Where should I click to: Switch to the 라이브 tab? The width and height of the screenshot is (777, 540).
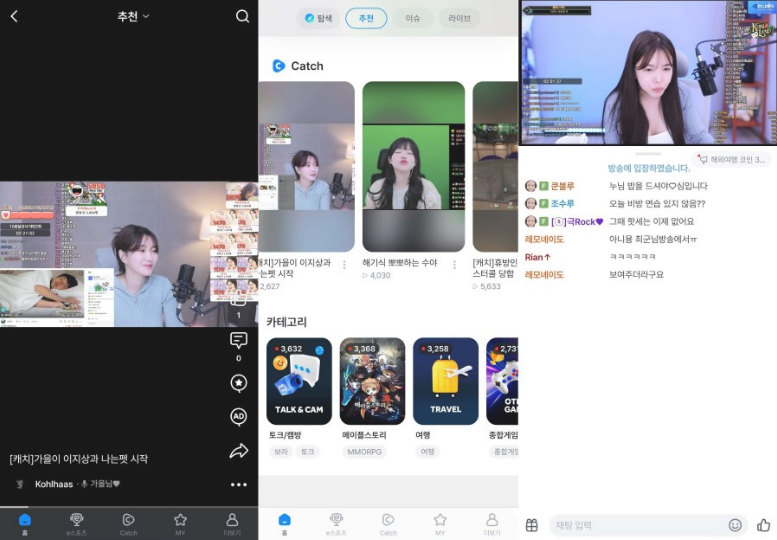tap(459, 18)
